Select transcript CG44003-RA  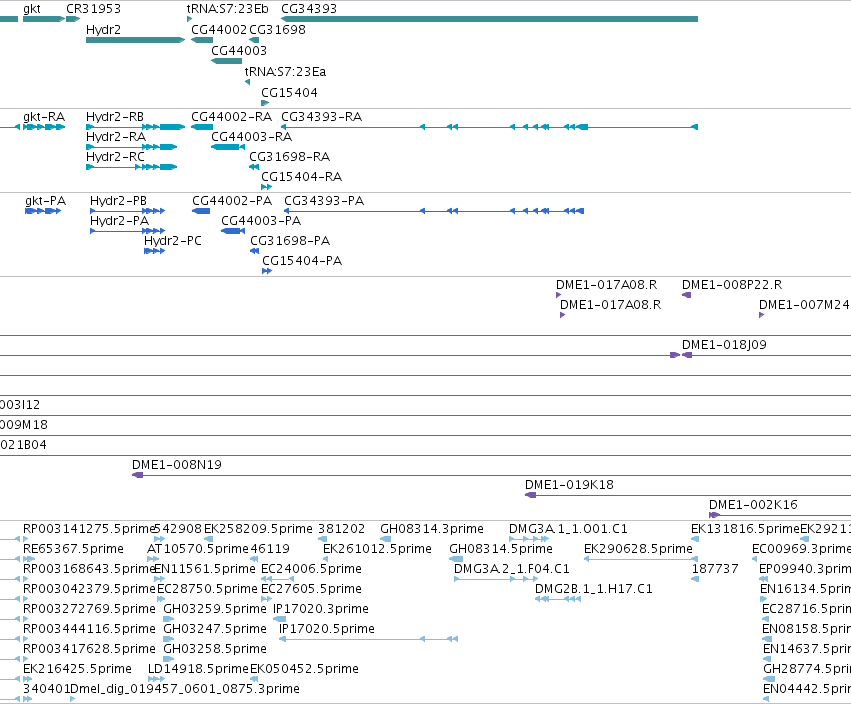[226, 147]
